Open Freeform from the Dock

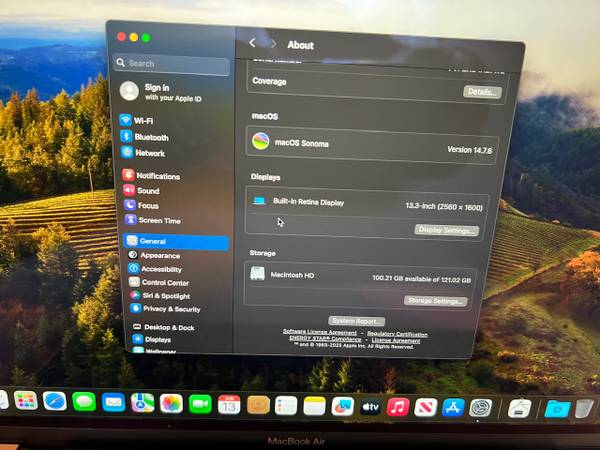342,406
